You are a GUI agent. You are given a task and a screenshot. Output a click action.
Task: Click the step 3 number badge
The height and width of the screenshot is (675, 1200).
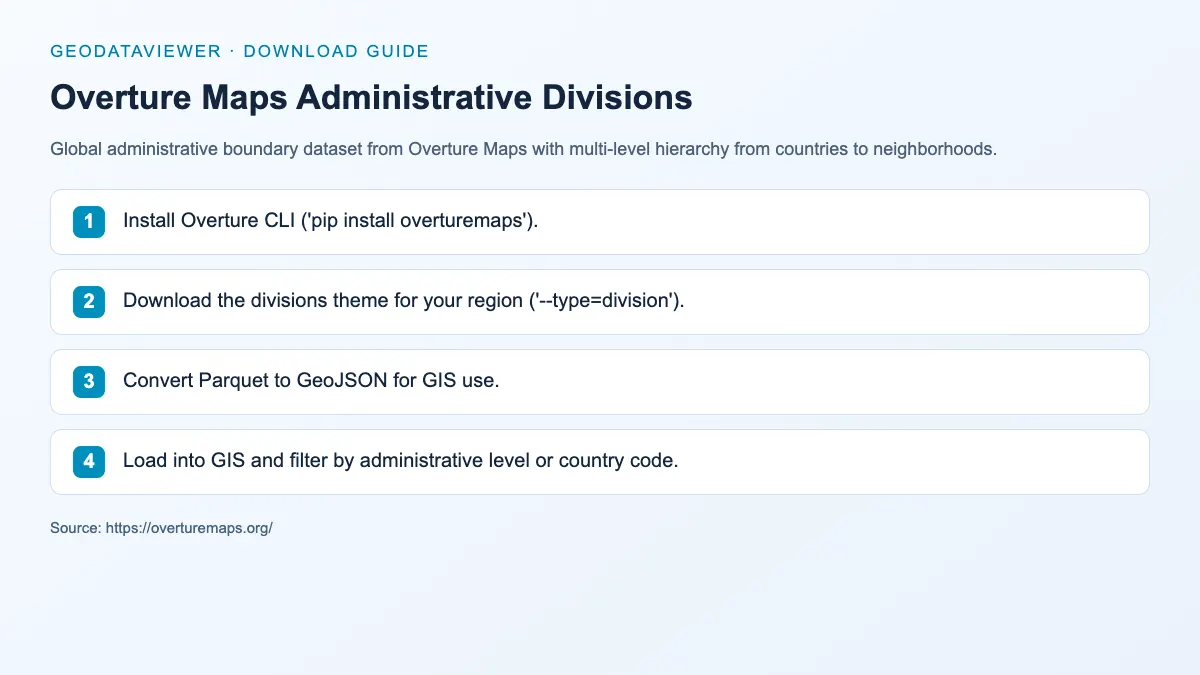(x=89, y=382)
